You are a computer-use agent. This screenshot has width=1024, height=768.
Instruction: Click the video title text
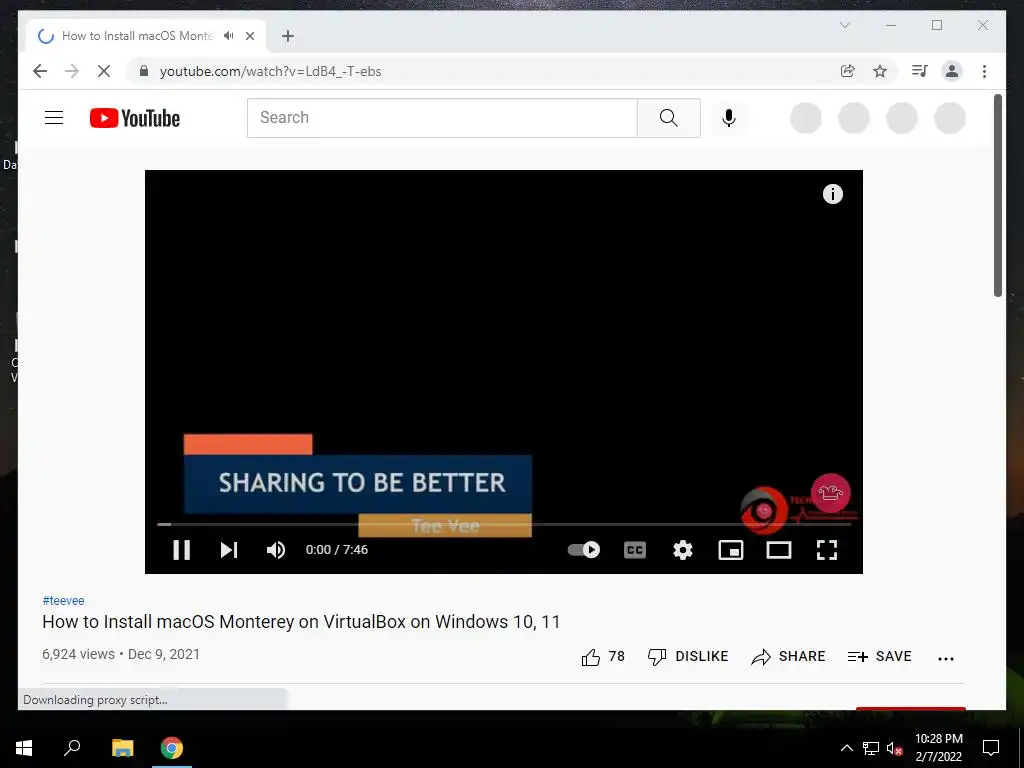coord(301,622)
